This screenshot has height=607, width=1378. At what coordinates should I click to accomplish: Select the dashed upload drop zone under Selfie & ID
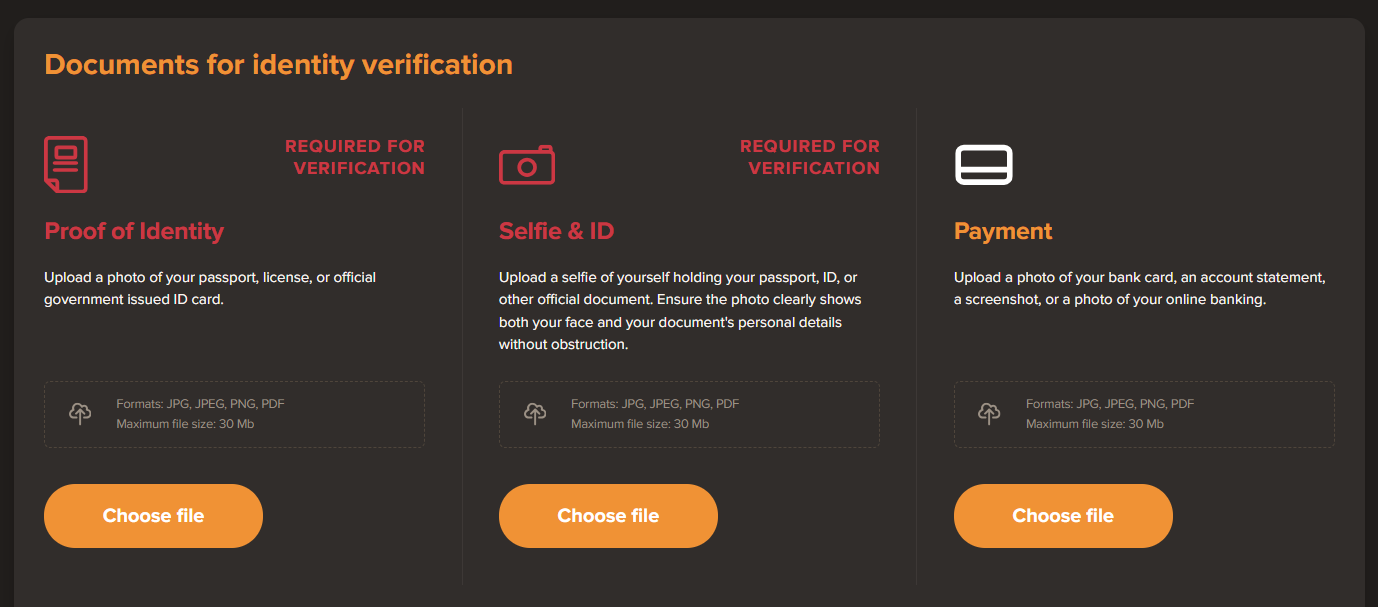689,413
